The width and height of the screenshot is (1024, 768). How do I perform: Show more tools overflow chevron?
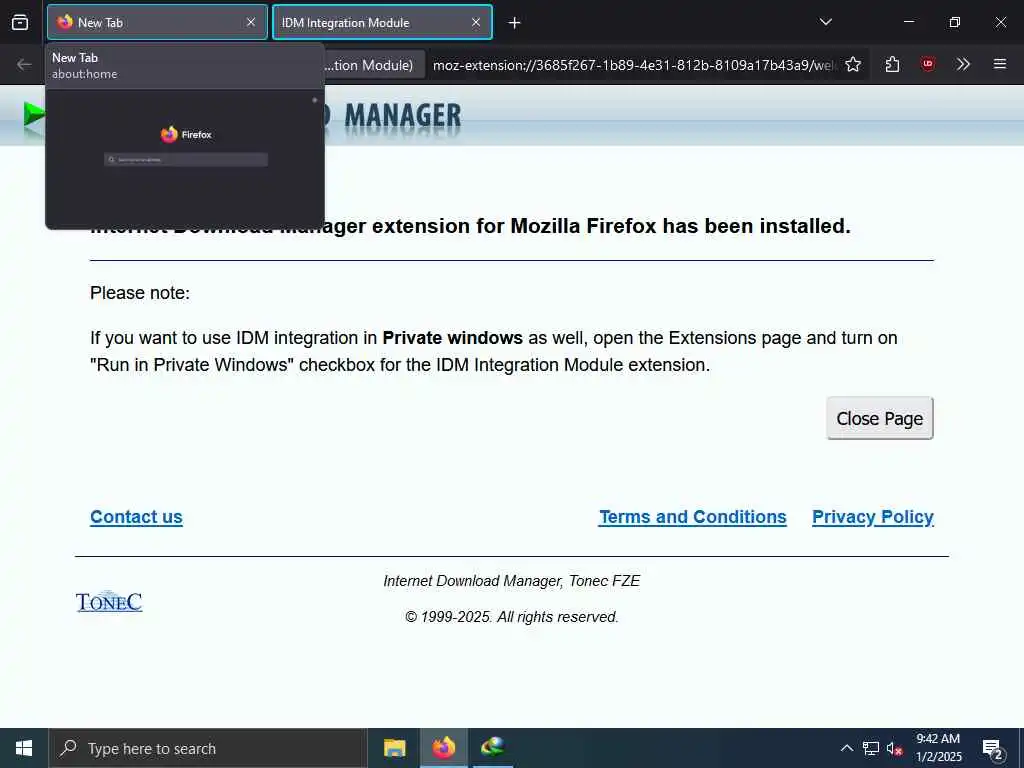pos(963,64)
